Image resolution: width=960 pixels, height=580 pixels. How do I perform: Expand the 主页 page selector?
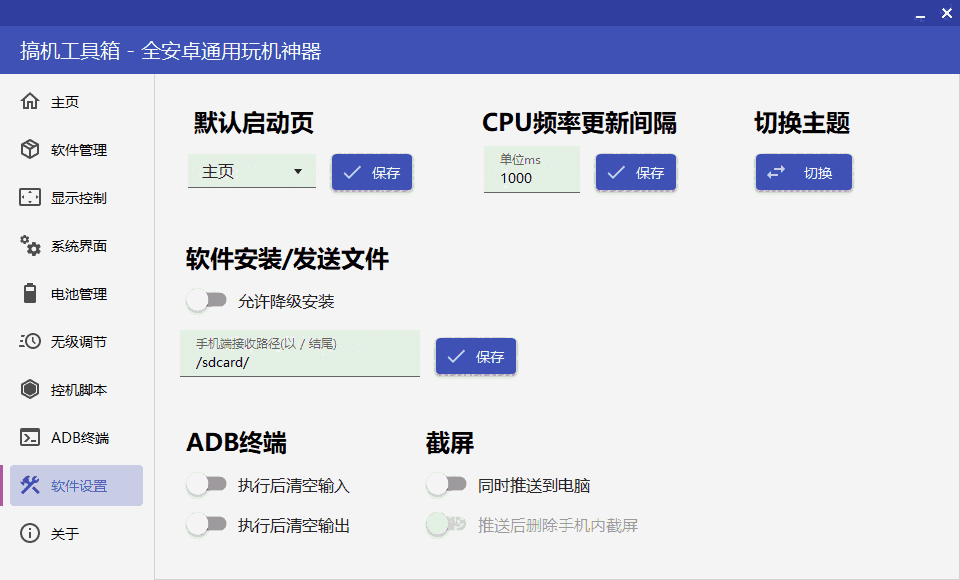click(251, 171)
